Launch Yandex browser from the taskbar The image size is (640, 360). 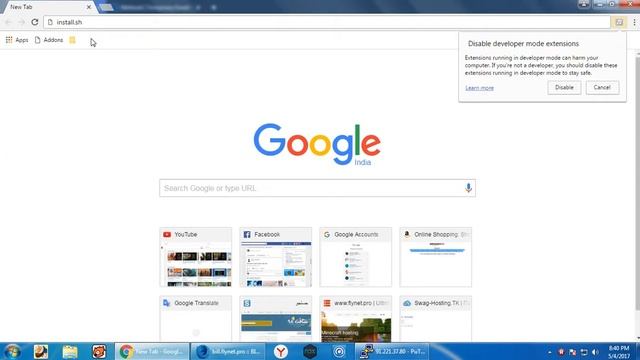(280, 351)
